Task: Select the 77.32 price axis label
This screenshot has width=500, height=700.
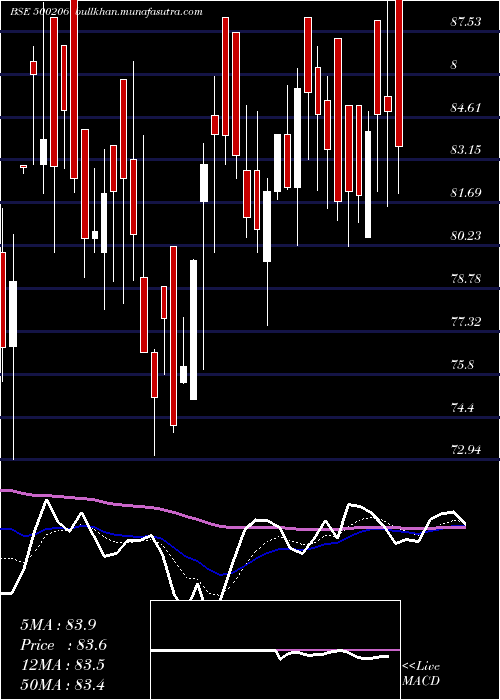Action: (x=466, y=321)
